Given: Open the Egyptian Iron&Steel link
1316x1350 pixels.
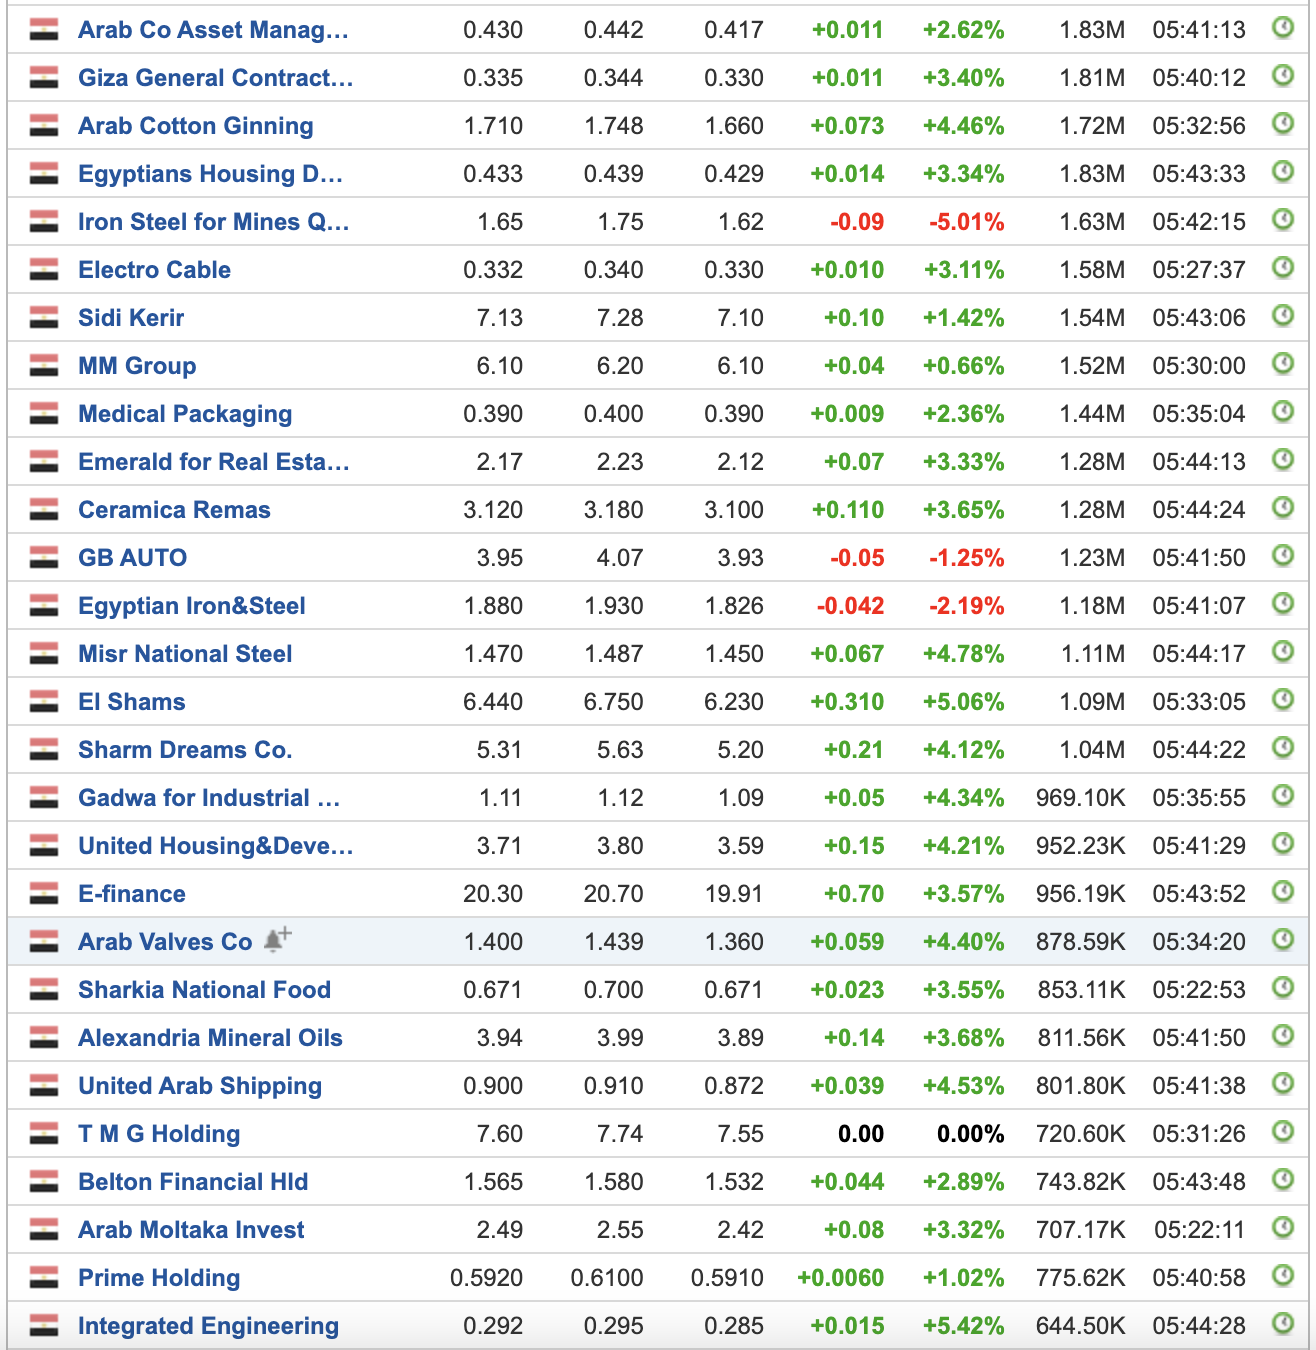Looking at the screenshot, I should tap(192, 606).
